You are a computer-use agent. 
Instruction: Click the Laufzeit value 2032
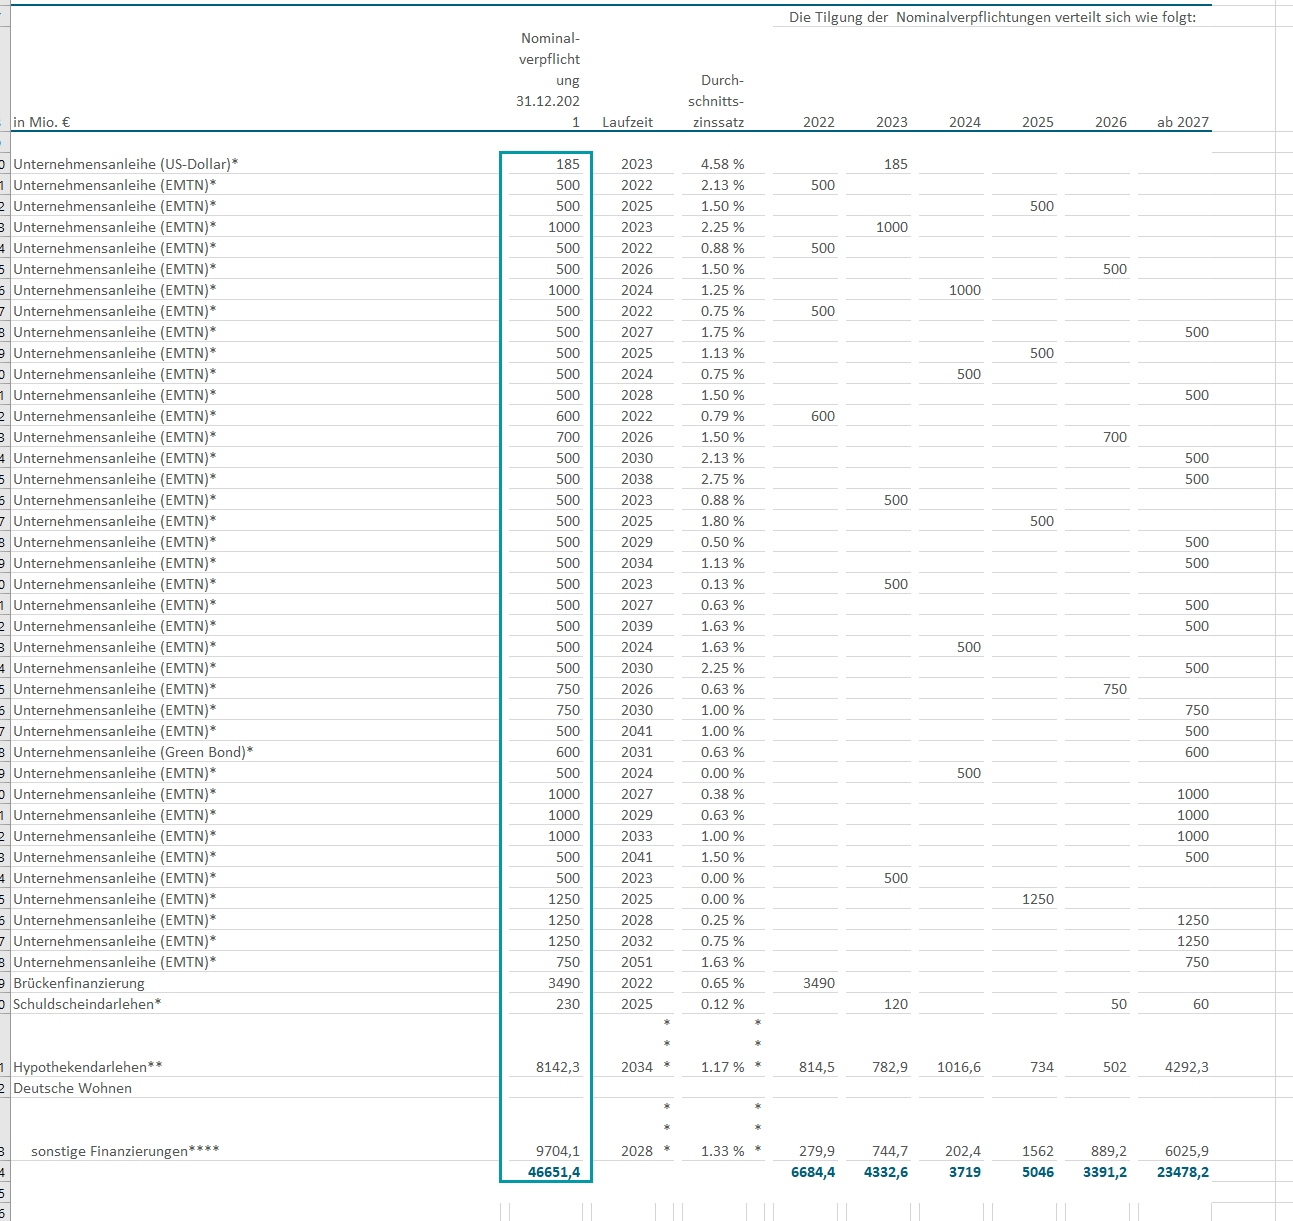tap(637, 941)
